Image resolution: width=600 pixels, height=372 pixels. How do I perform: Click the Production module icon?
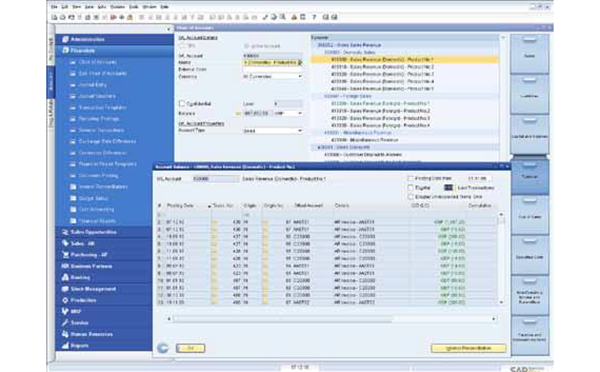(x=65, y=300)
